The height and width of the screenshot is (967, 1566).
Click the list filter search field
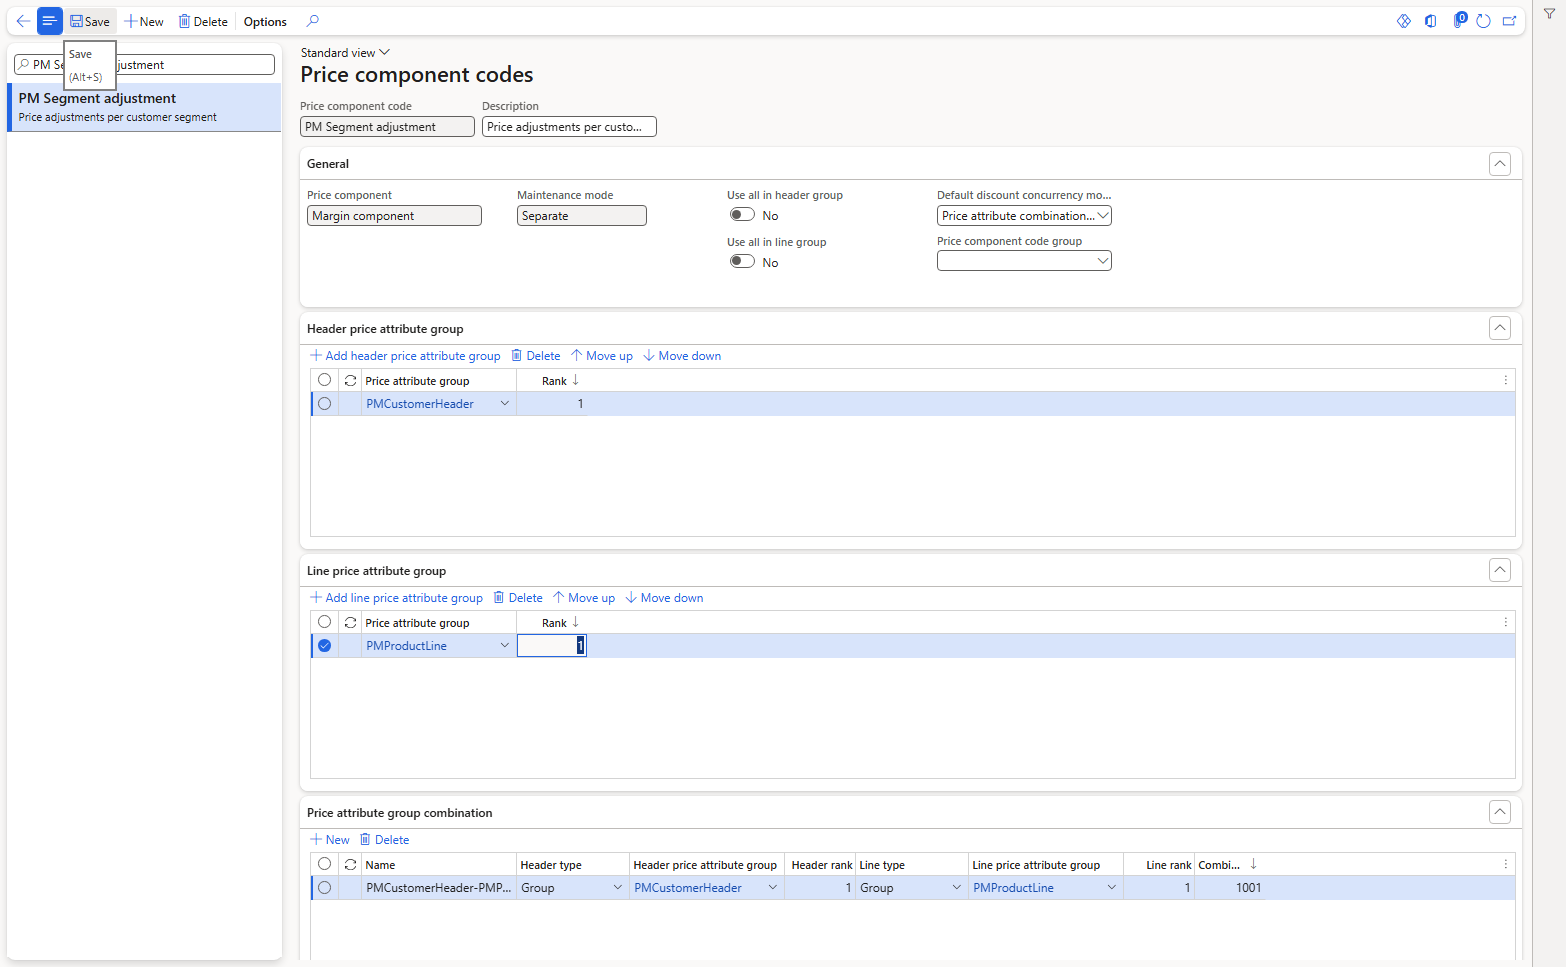pos(144,64)
